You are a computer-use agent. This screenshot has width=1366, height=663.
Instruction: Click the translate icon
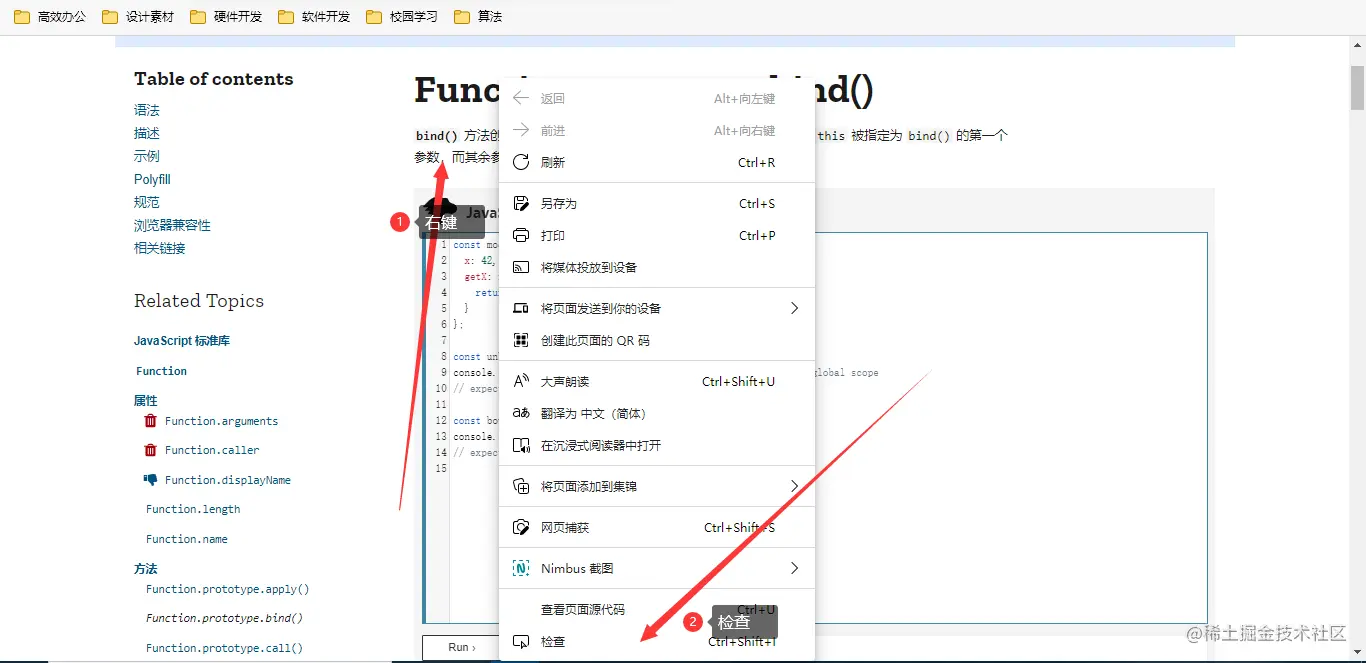(x=520, y=413)
